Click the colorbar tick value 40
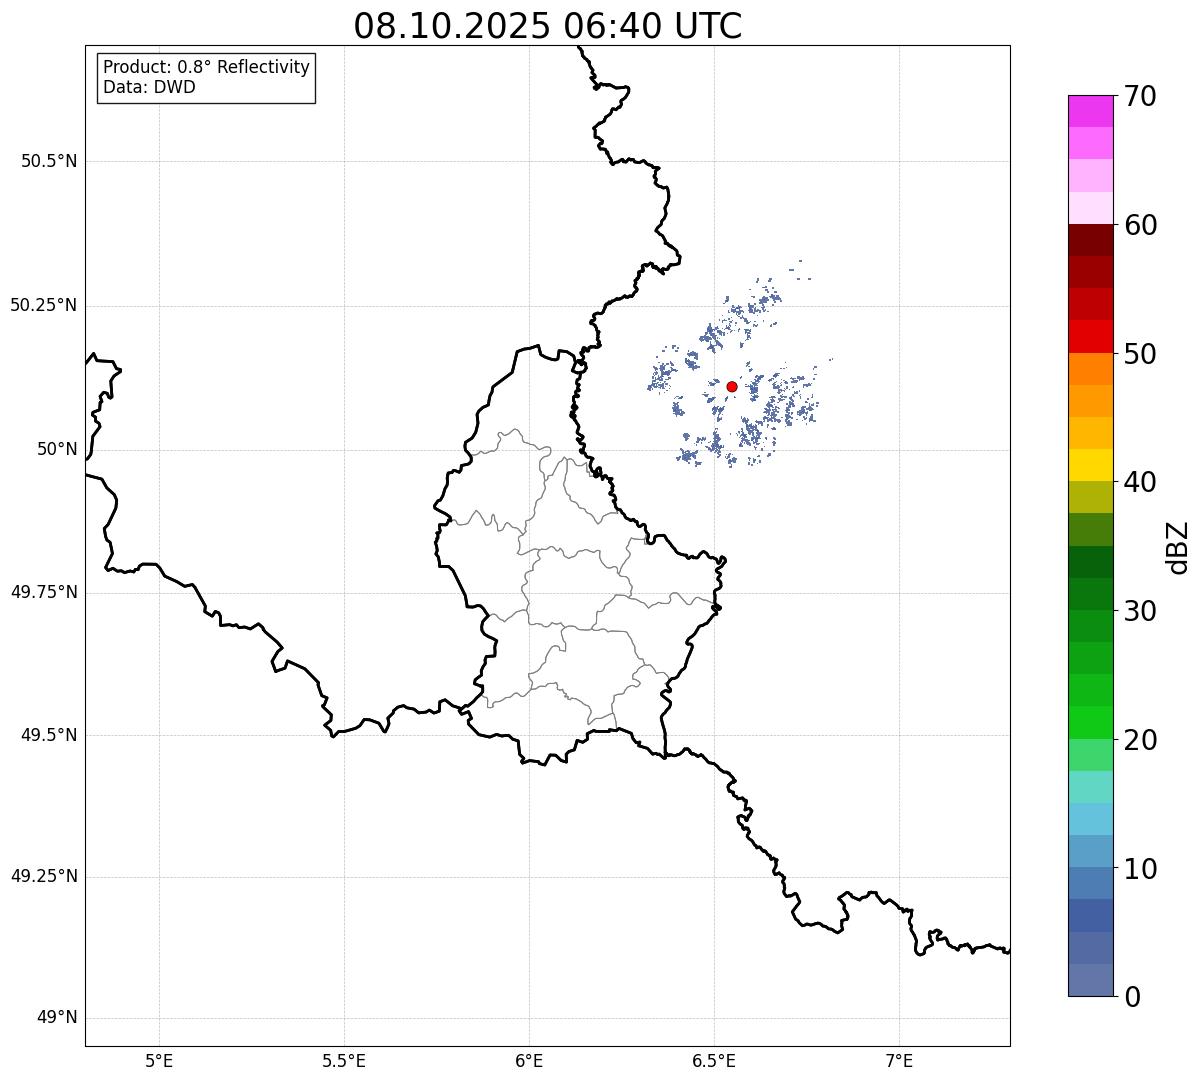 pyautogui.click(x=1140, y=482)
